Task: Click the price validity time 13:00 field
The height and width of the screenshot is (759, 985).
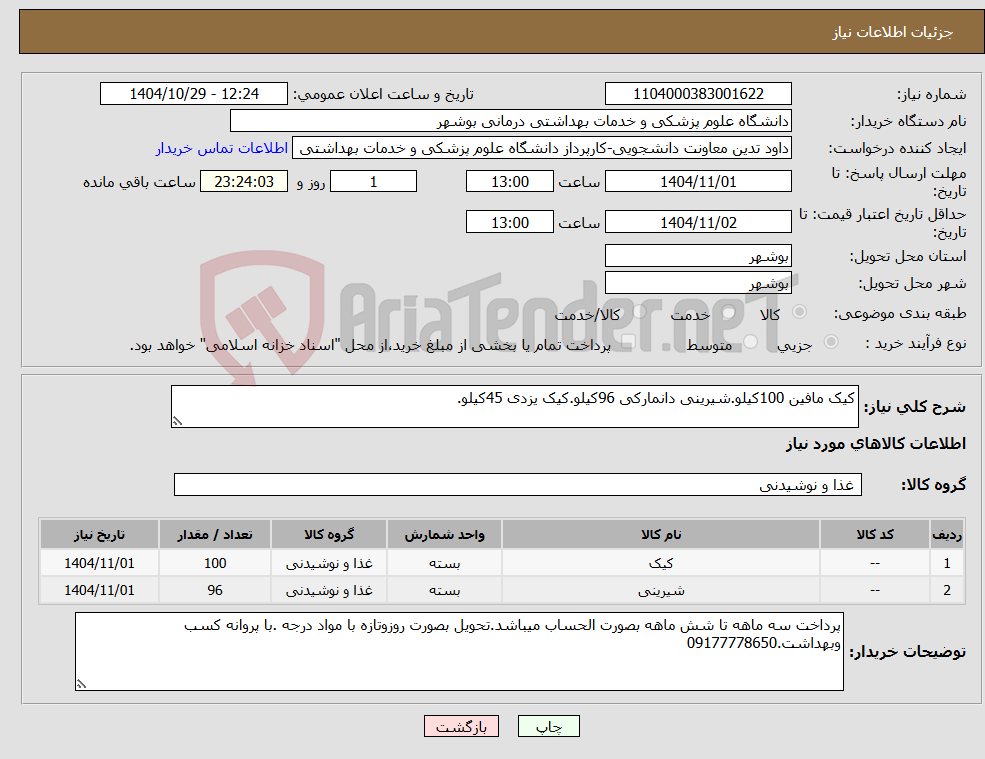Action: (x=509, y=222)
